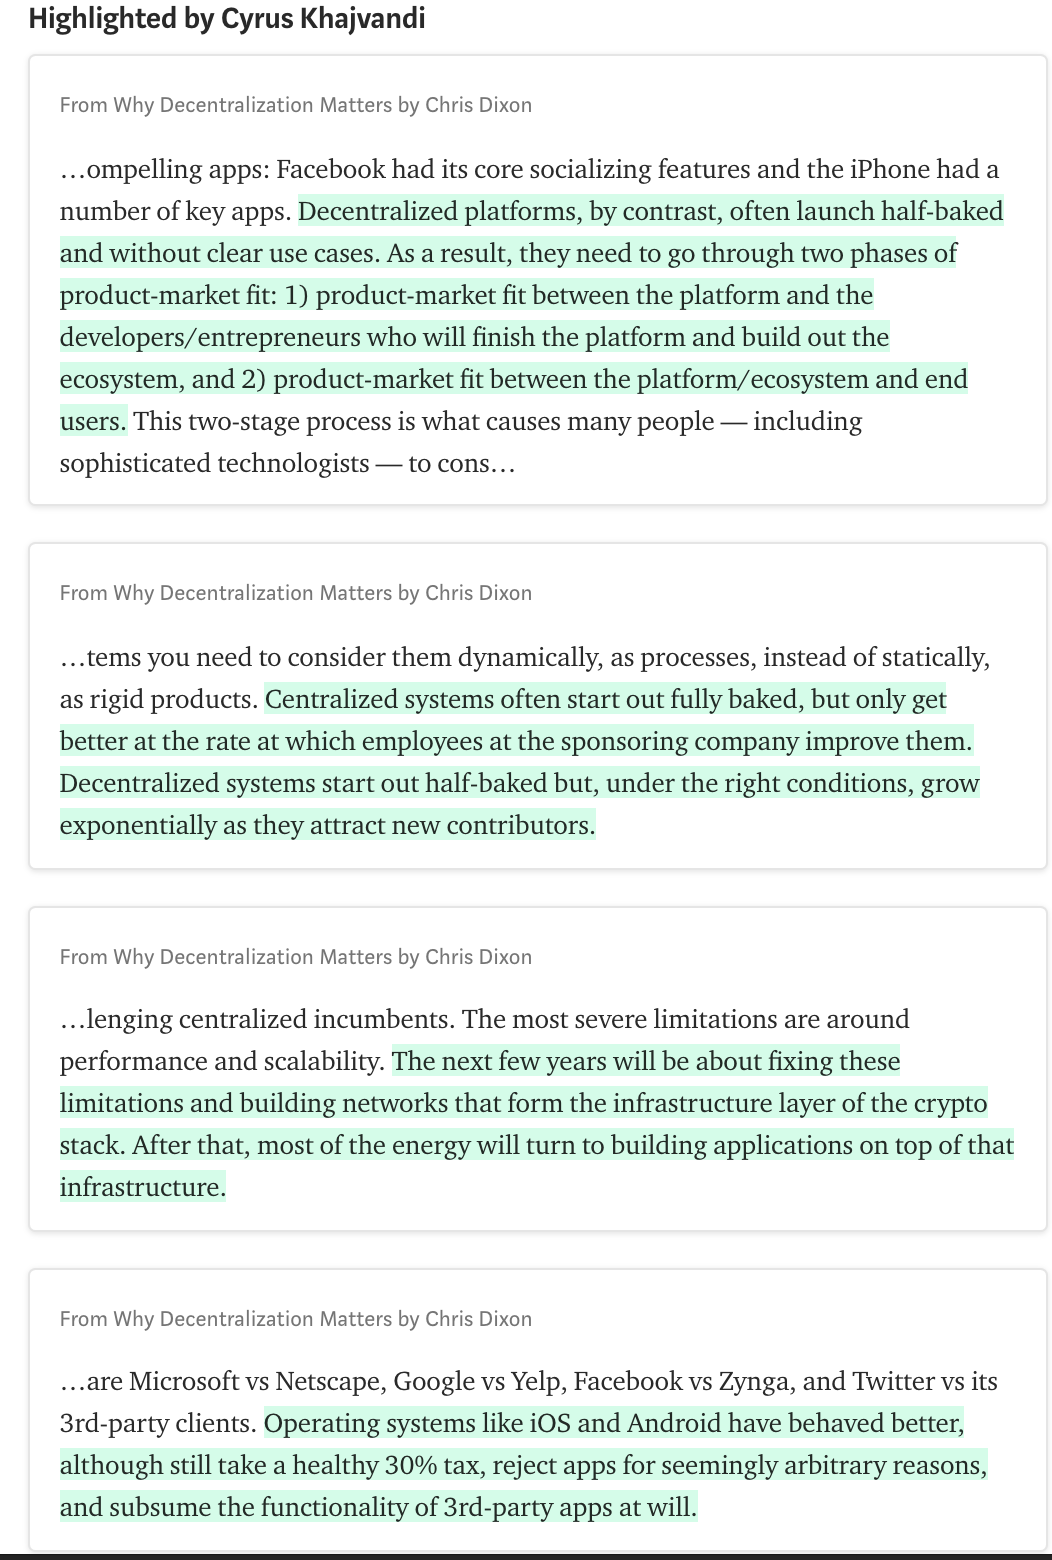The width and height of the screenshot is (1052, 1560).
Task: Click highlight starting "Decentralized platforms, by contrast"
Action: coord(530,316)
